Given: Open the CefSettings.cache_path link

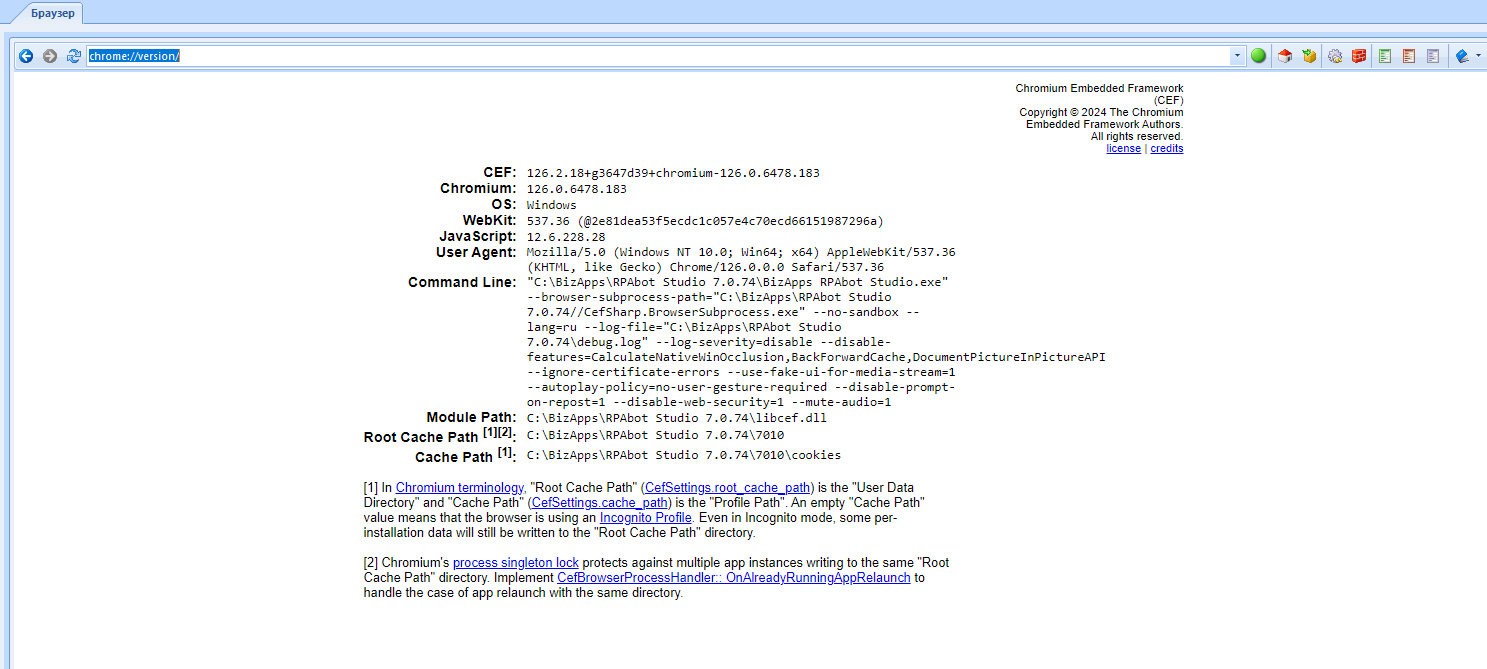Looking at the screenshot, I should coord(600,502).
